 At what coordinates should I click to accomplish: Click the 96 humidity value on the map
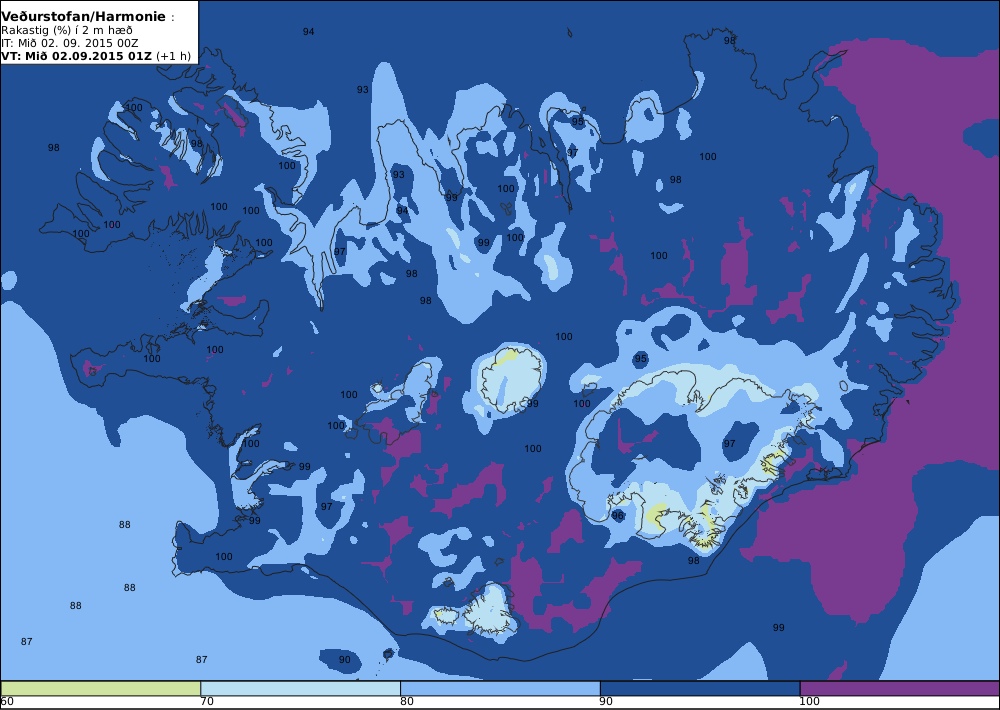(617, 515)
